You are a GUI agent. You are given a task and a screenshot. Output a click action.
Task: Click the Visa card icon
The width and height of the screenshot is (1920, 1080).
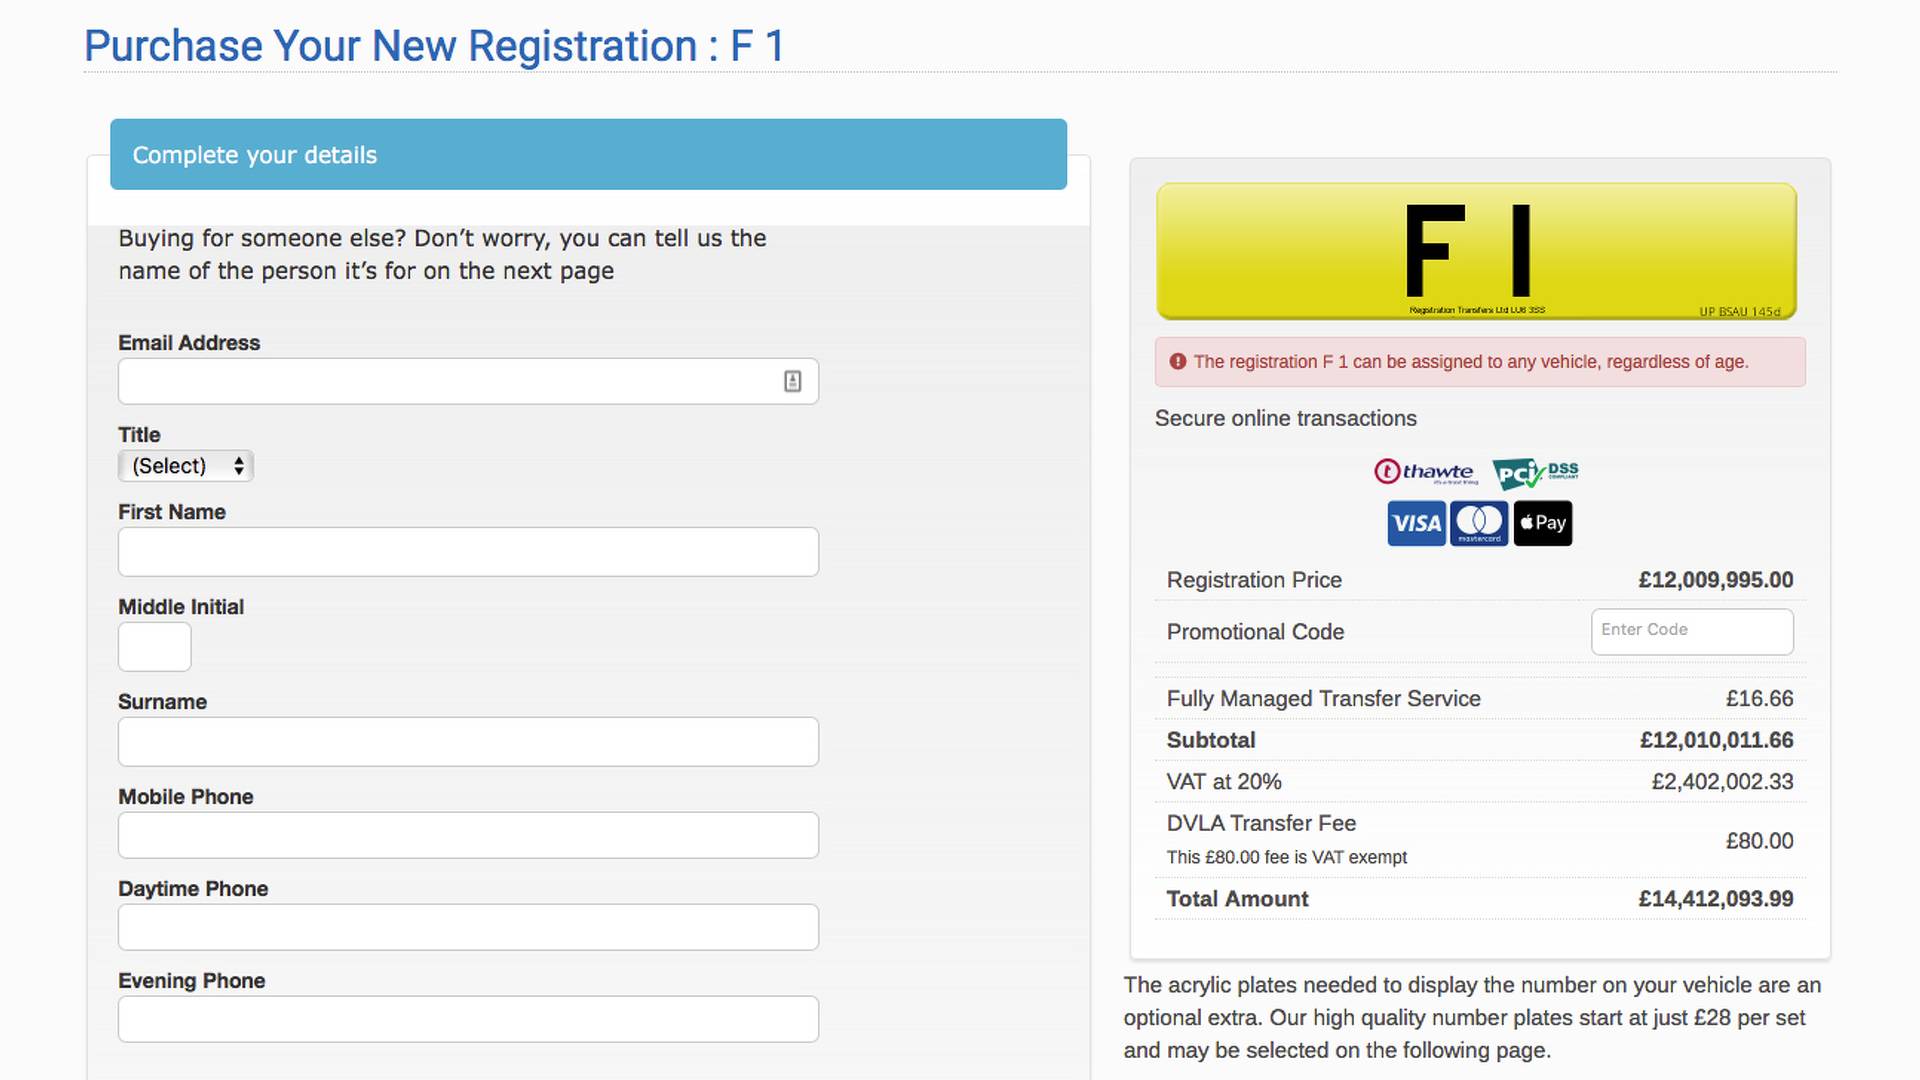1416,523
